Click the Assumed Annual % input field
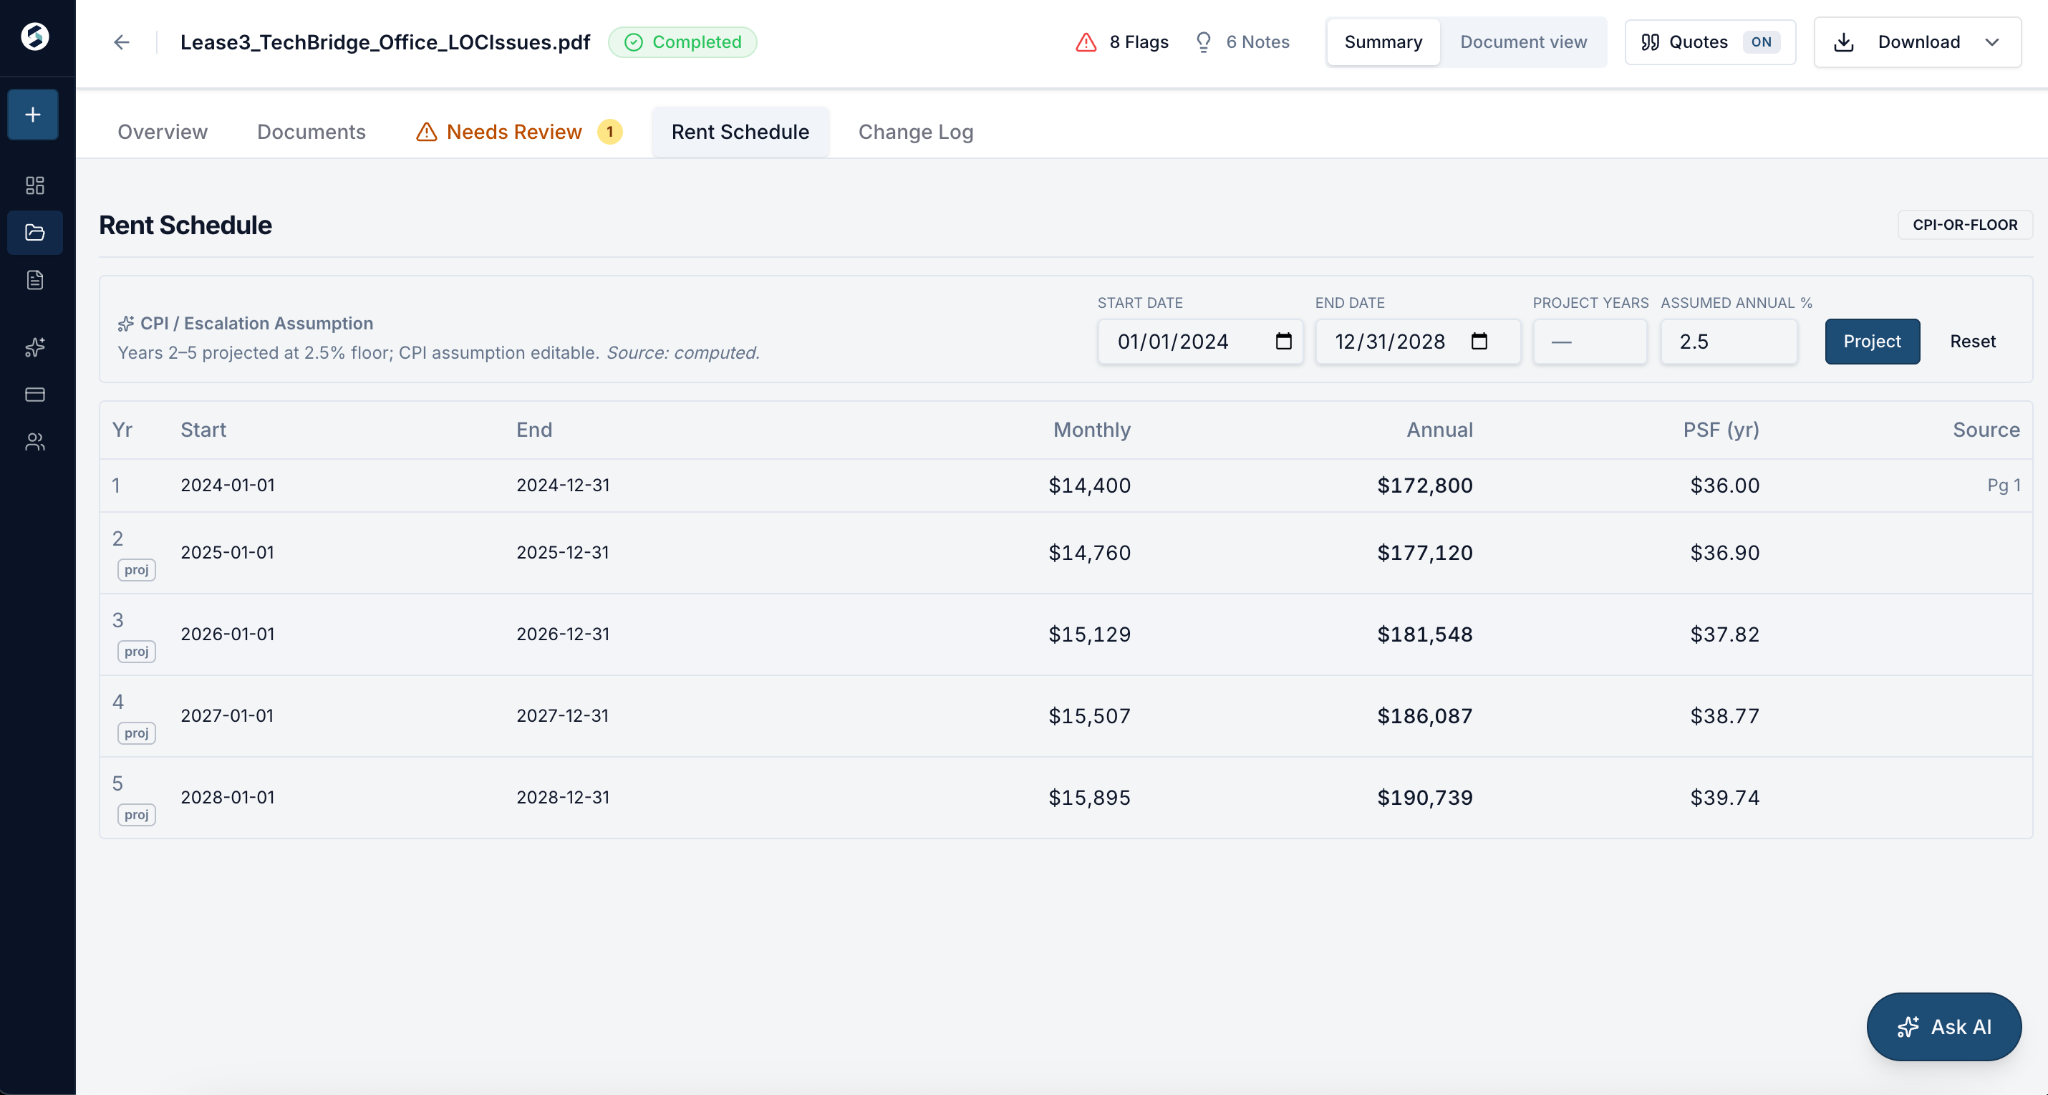 pos(1728,342)
